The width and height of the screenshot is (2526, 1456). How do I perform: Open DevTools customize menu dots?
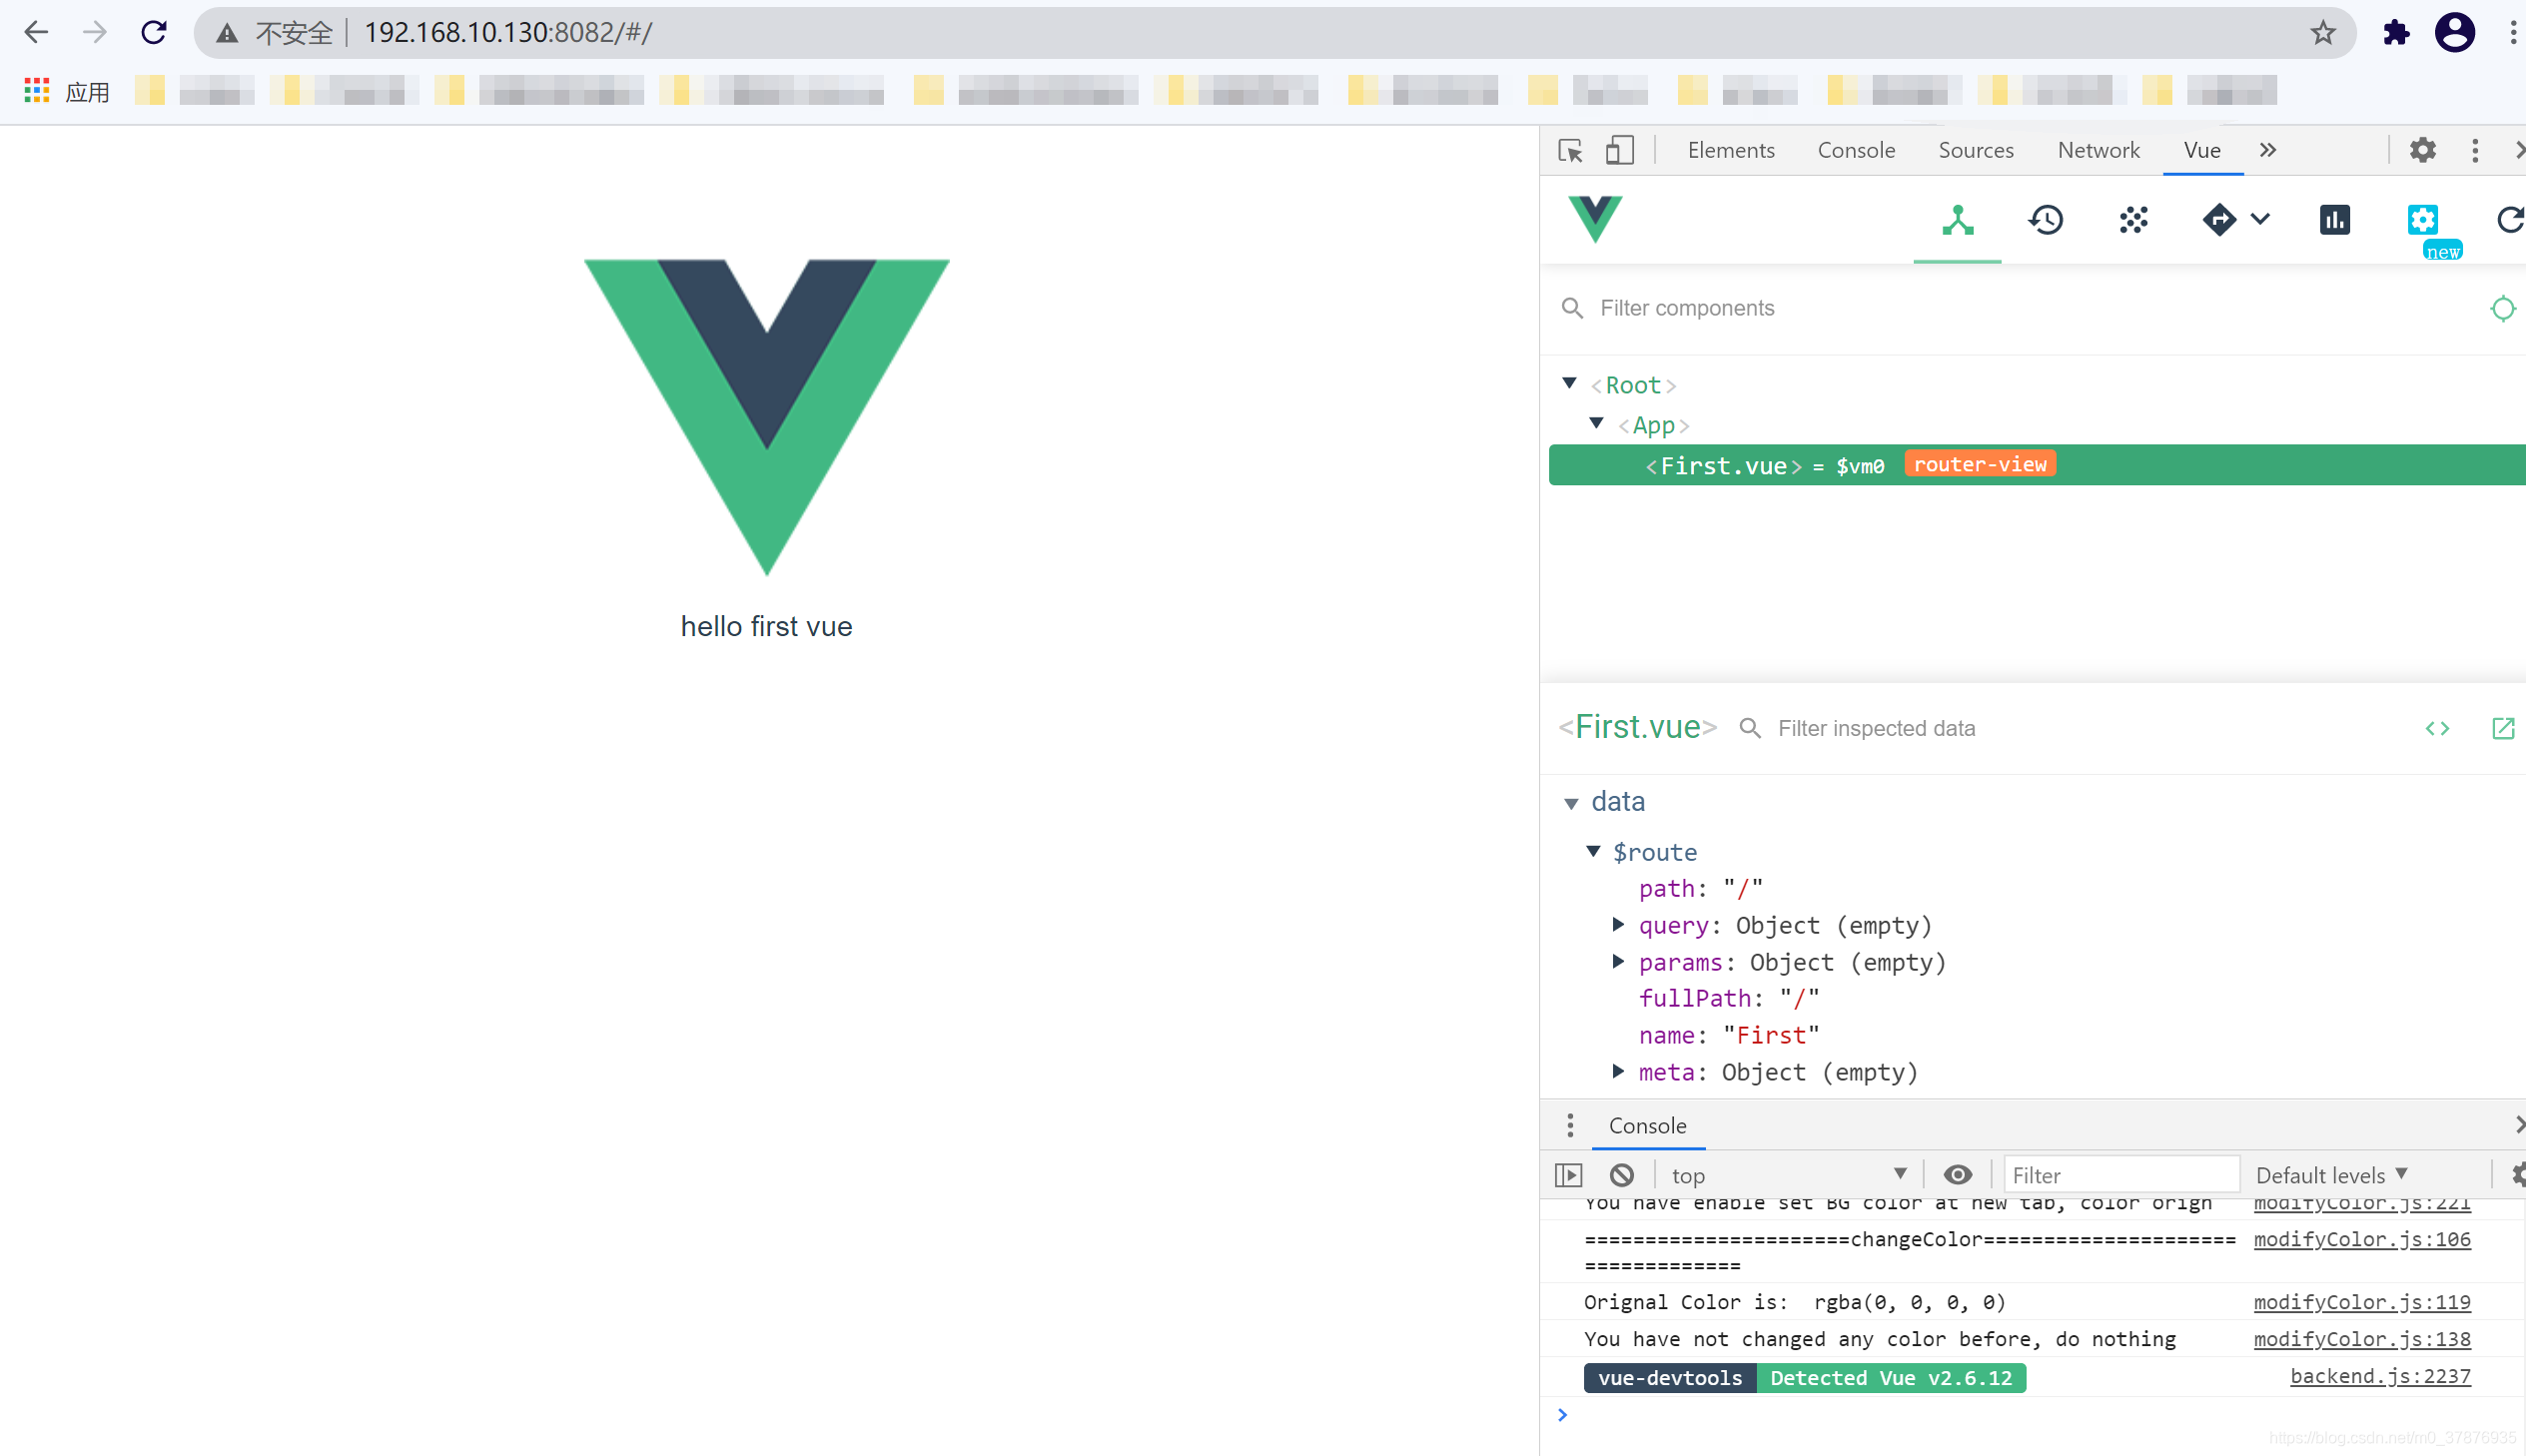[x=2475, y=150]
